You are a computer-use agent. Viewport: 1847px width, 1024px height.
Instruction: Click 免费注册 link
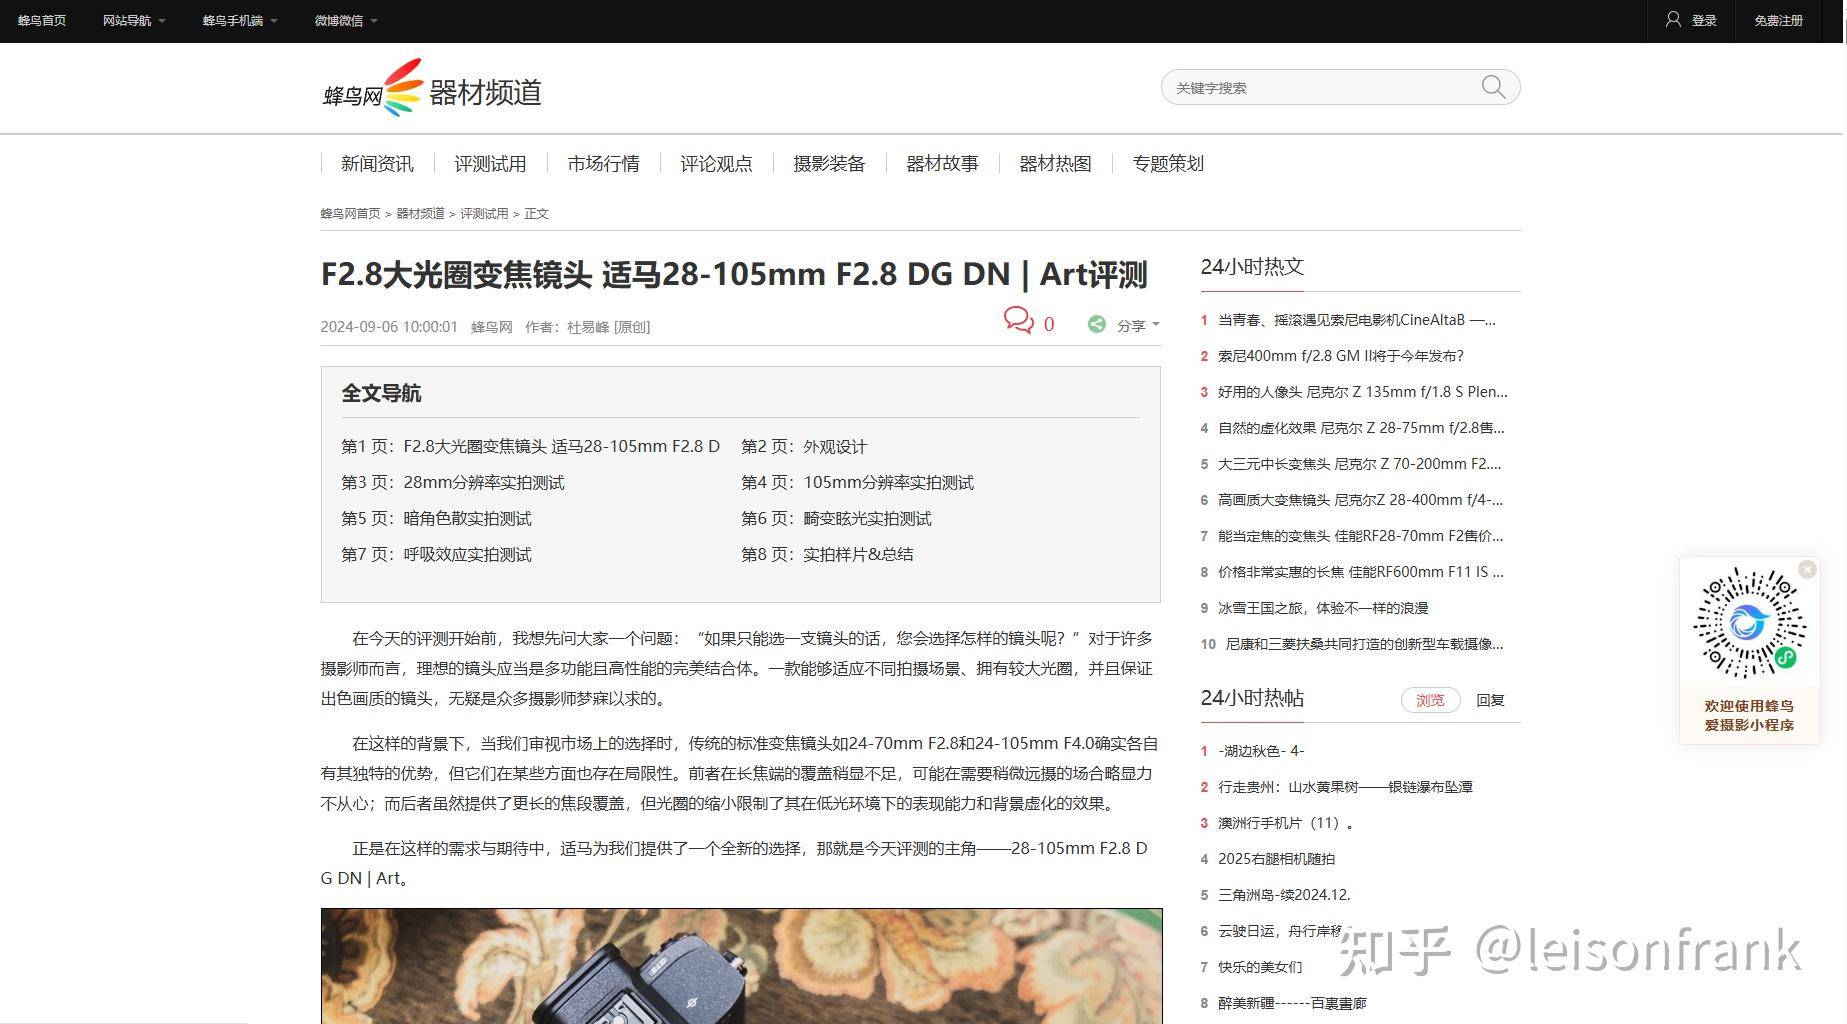pos(1778,20)
